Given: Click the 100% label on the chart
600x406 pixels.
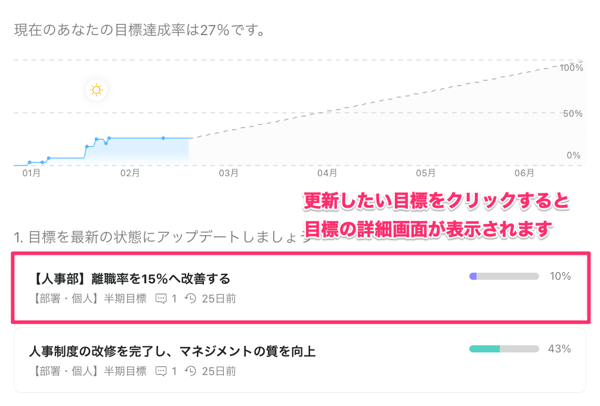Looking at the screenshot, I should pyautogui.click(x=571, y=68).
